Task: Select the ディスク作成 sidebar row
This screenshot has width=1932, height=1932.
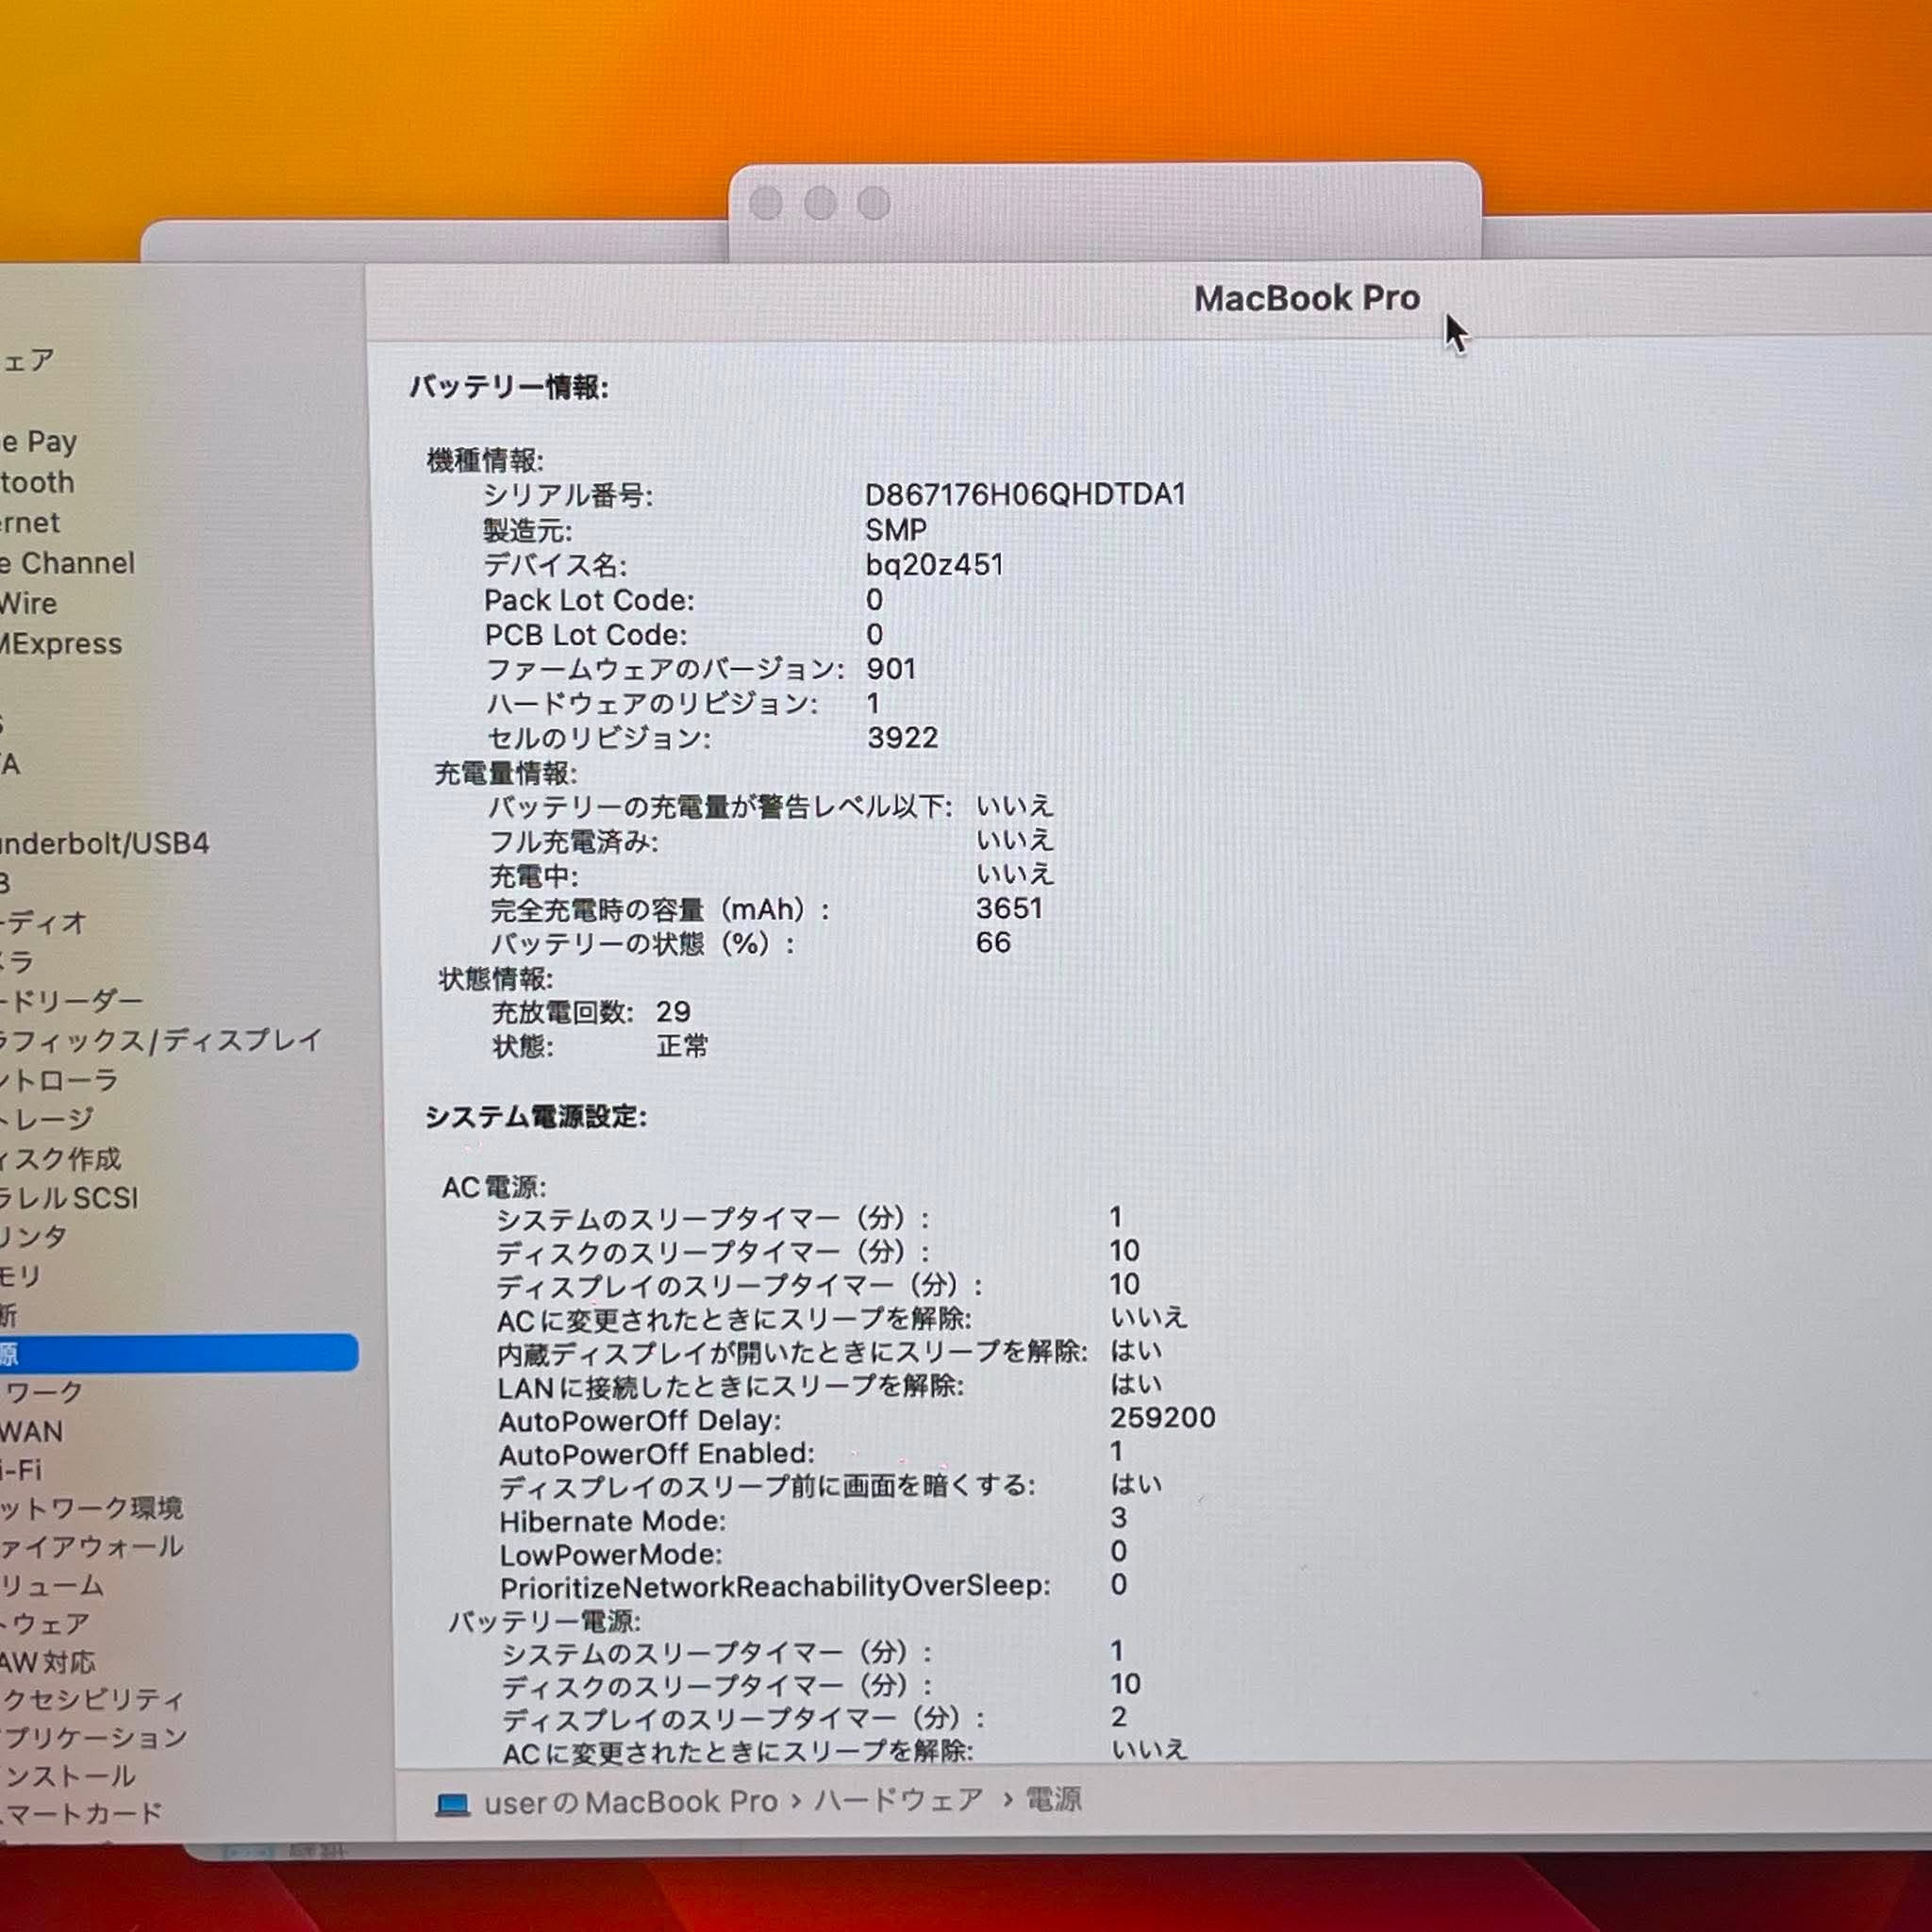Action: tap(61, 1159)
